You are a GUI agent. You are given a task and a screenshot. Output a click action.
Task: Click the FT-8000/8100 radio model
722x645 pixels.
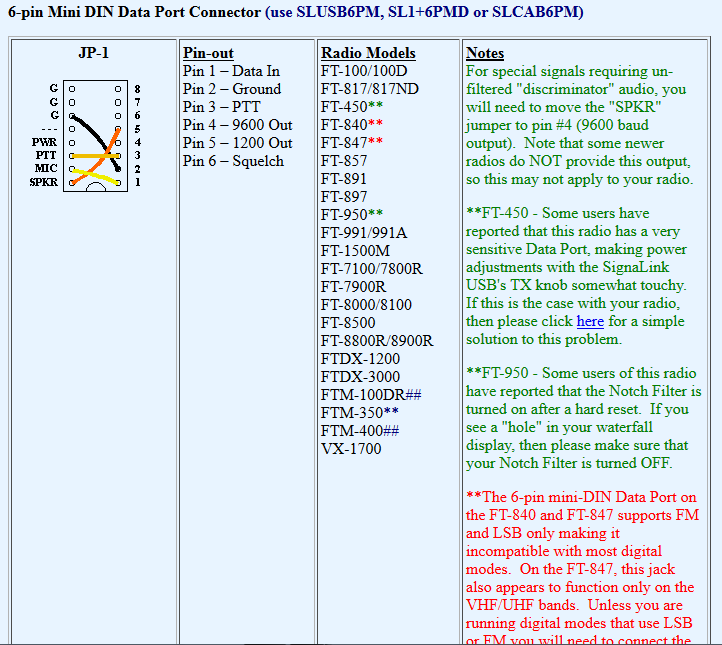point(366,305)
